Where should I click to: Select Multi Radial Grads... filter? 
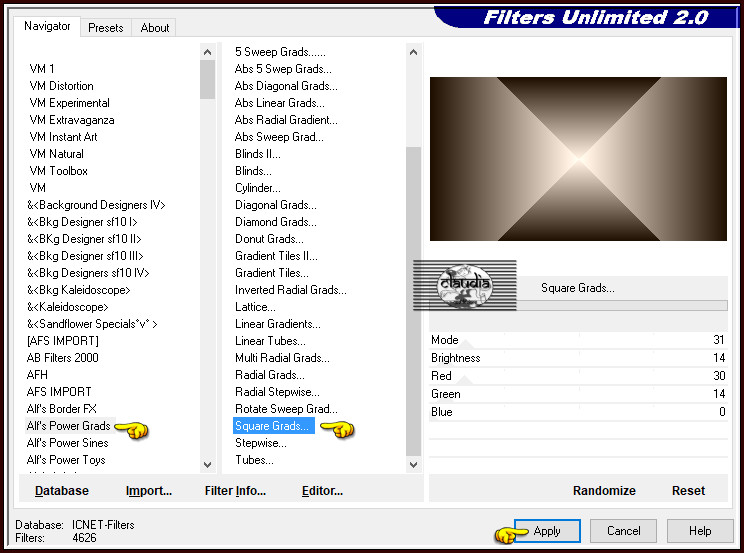(x=282, y=358)
